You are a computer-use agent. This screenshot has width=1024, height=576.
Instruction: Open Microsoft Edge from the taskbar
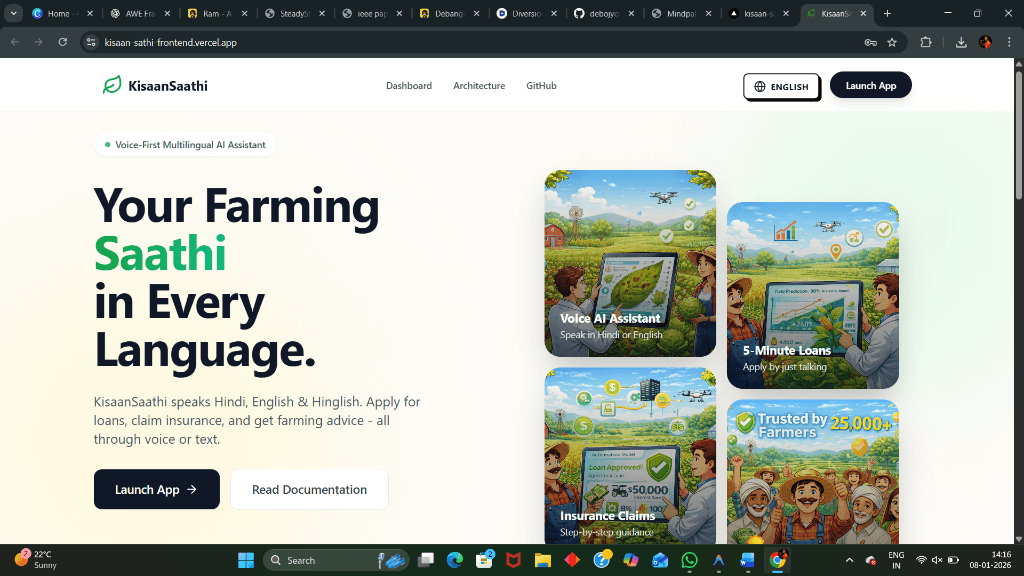(x=455, y=560)
